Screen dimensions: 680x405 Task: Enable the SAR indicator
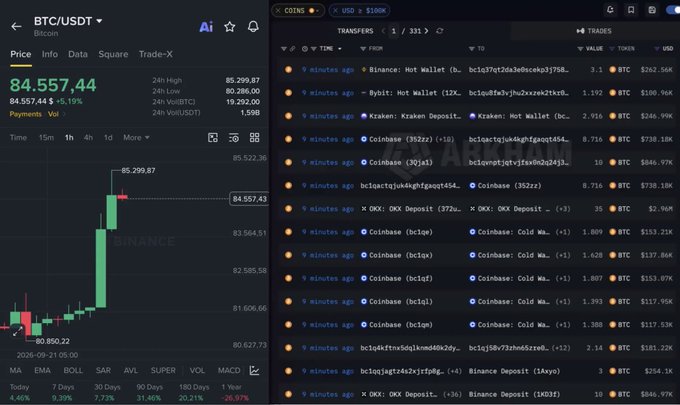click(103, 370)
